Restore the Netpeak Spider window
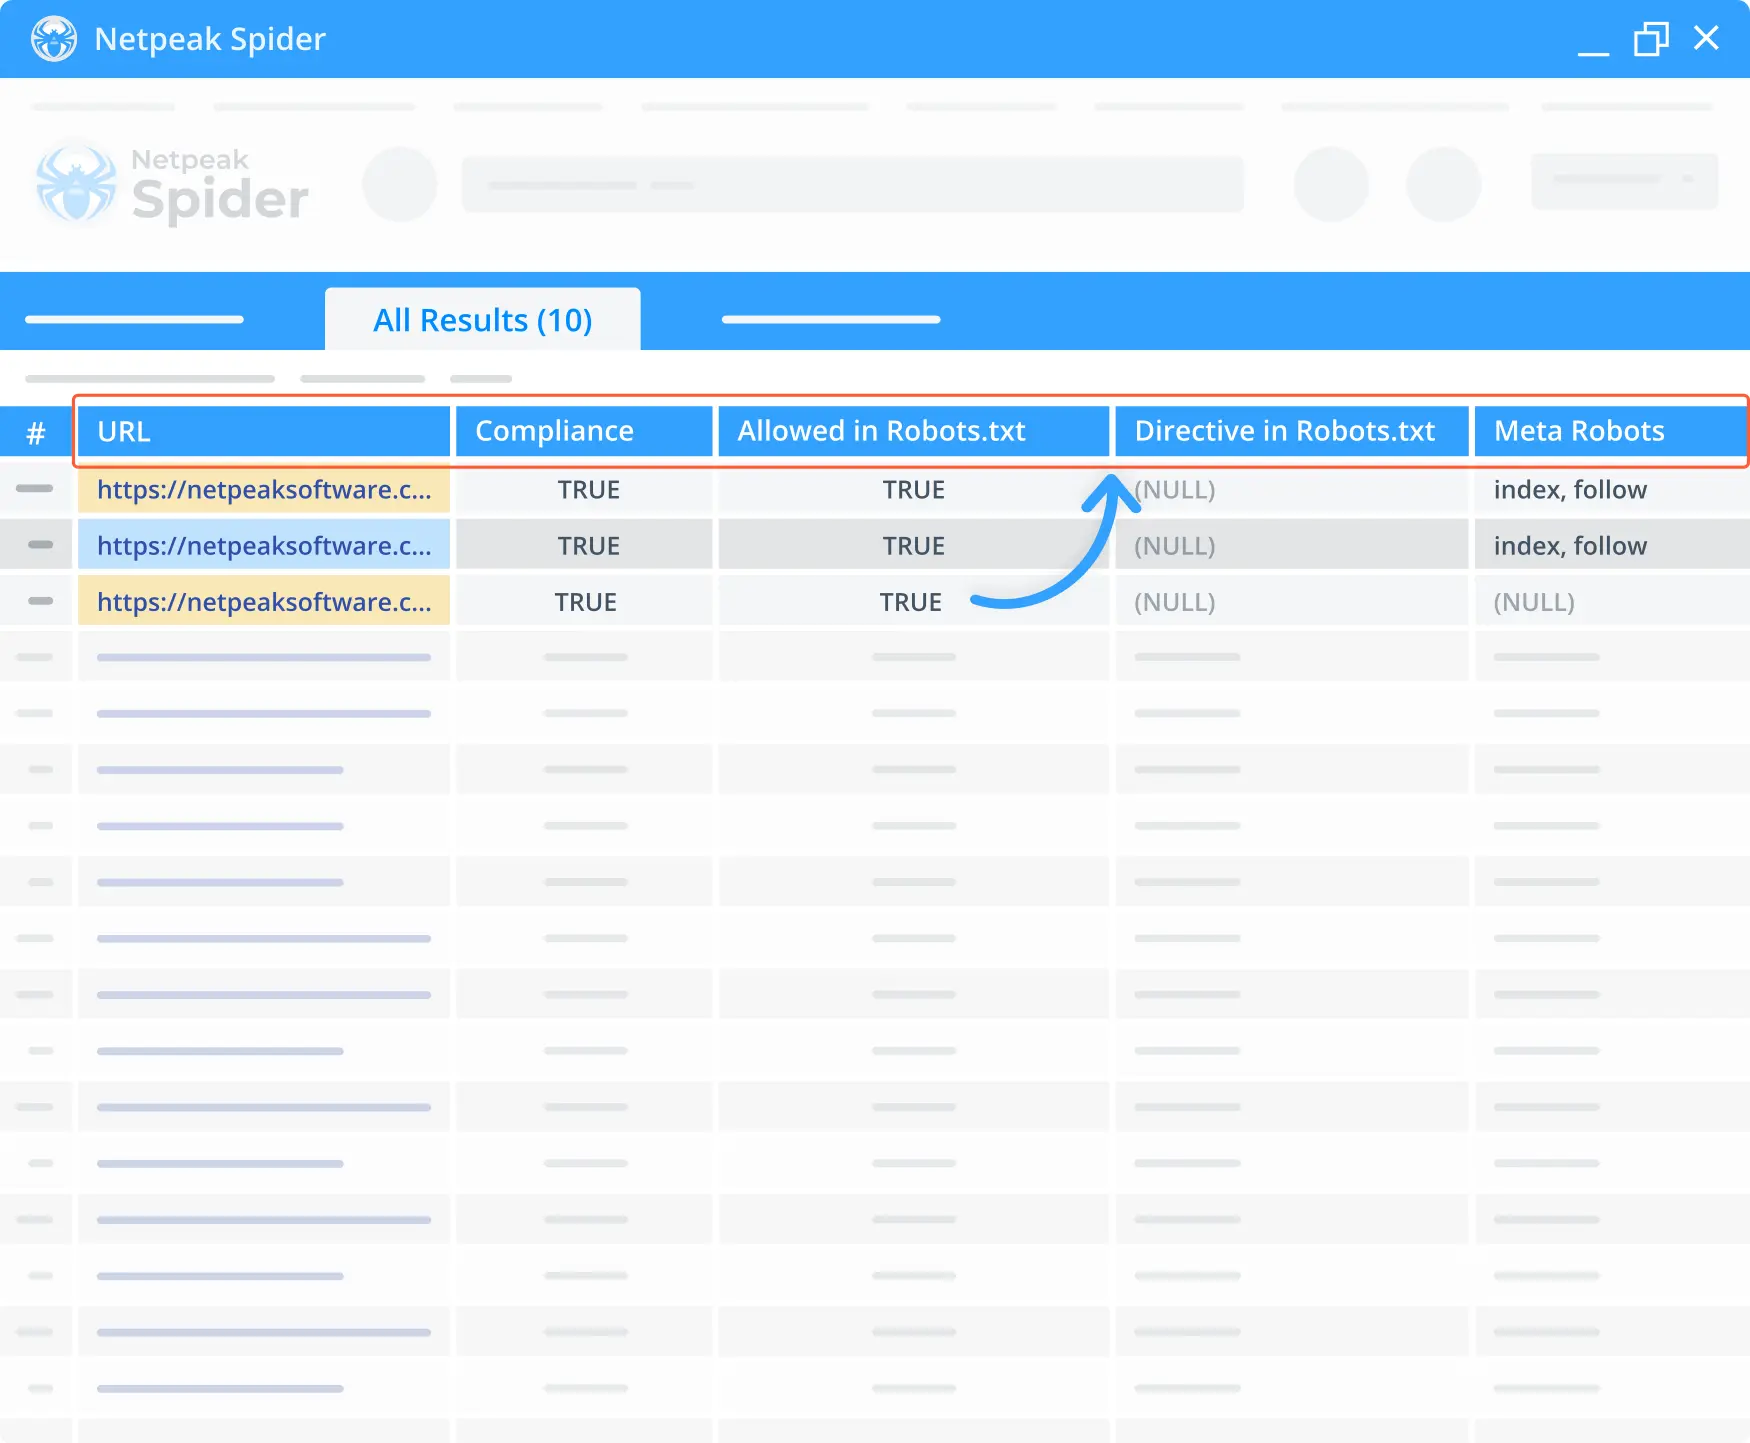 pos(1651,39)
